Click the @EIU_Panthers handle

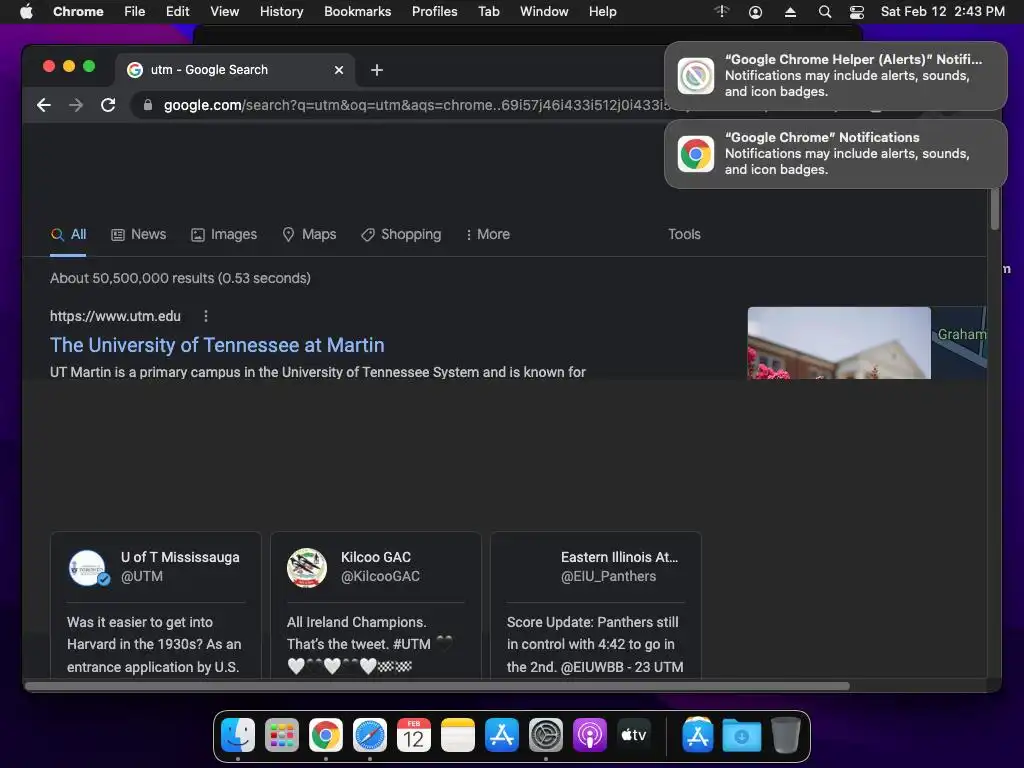pyautogui.click(x=608, y=576)
